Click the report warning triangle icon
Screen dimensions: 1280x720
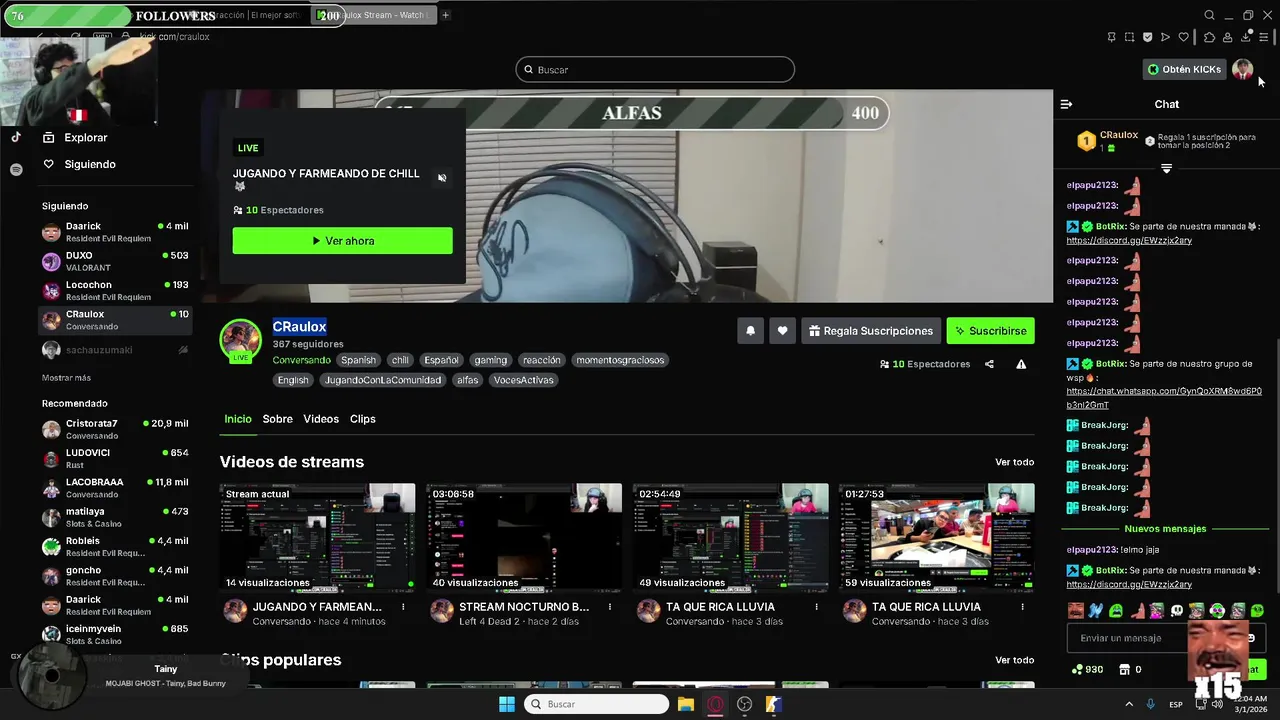pos(1021,364)
